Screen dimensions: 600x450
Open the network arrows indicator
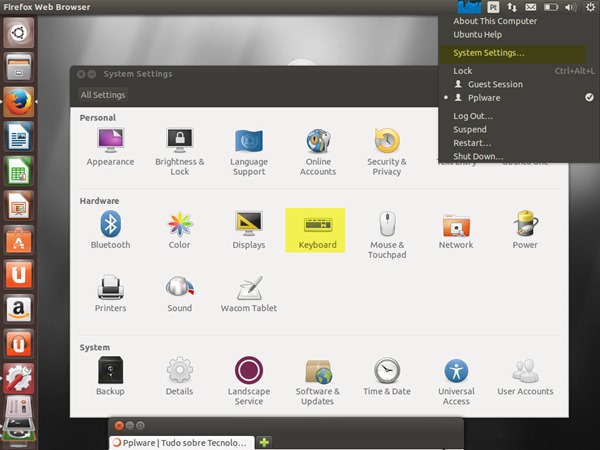(x=512, y=7)
